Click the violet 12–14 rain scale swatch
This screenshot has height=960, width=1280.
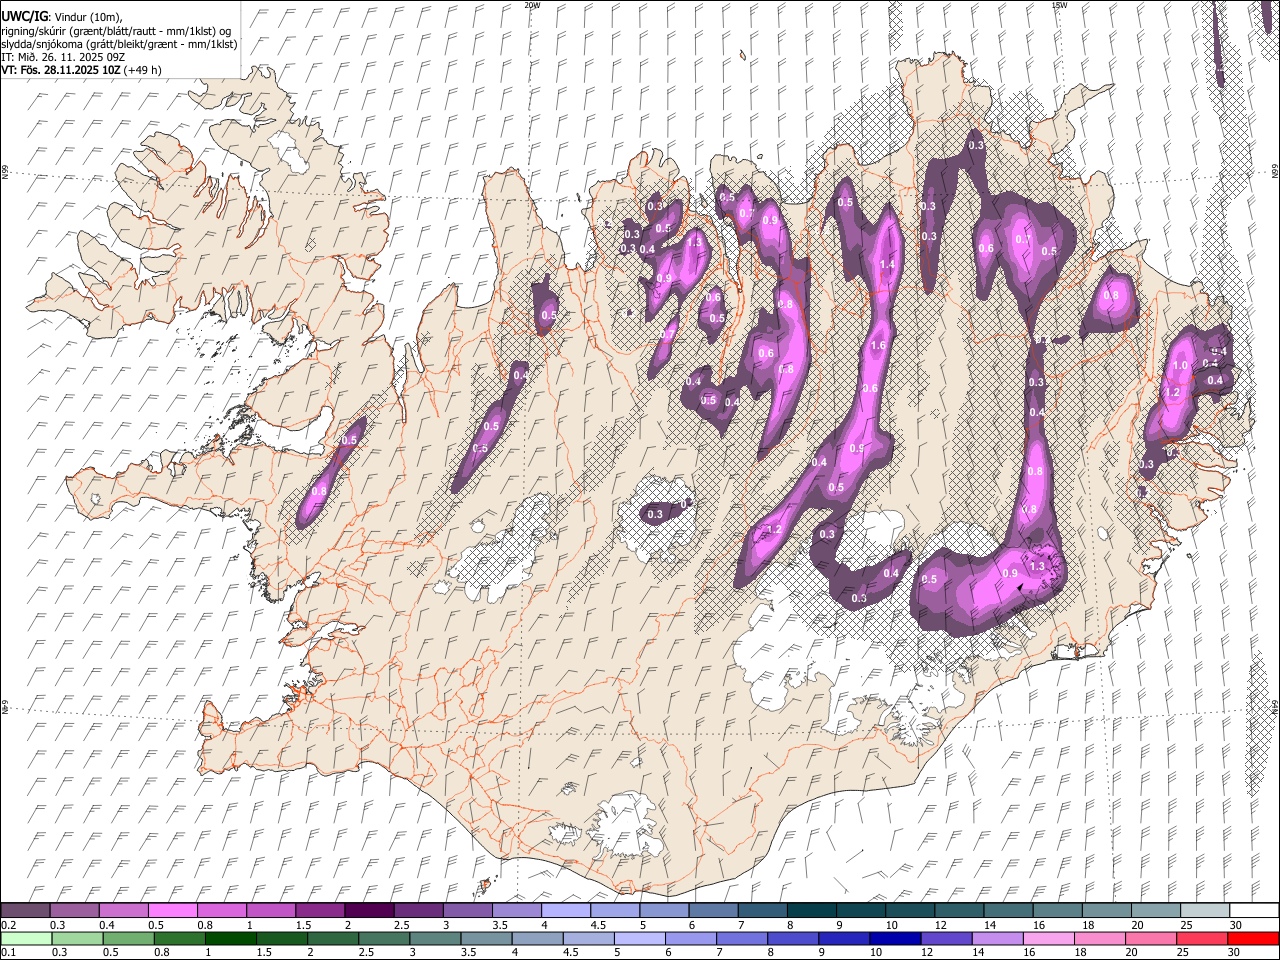pyautogui.click(x=945, y=938)
